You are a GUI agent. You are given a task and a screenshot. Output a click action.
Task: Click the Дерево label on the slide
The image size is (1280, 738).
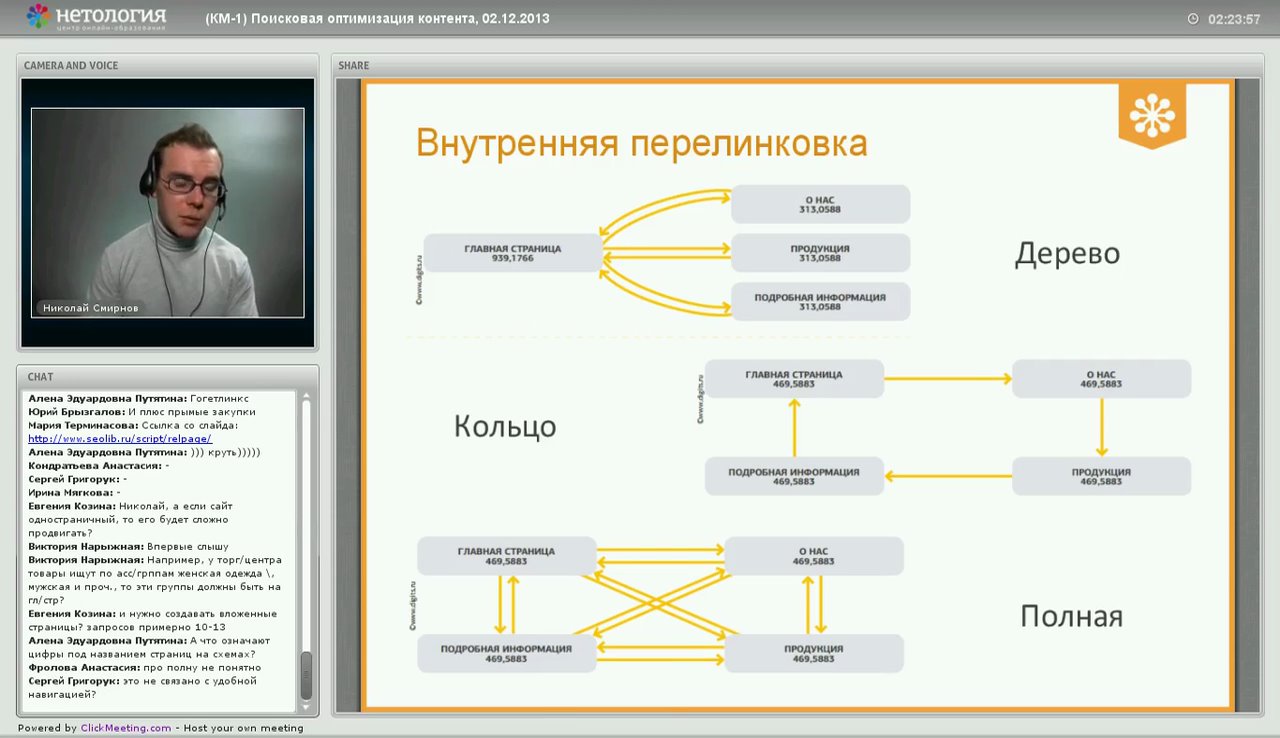point(1067,254)
